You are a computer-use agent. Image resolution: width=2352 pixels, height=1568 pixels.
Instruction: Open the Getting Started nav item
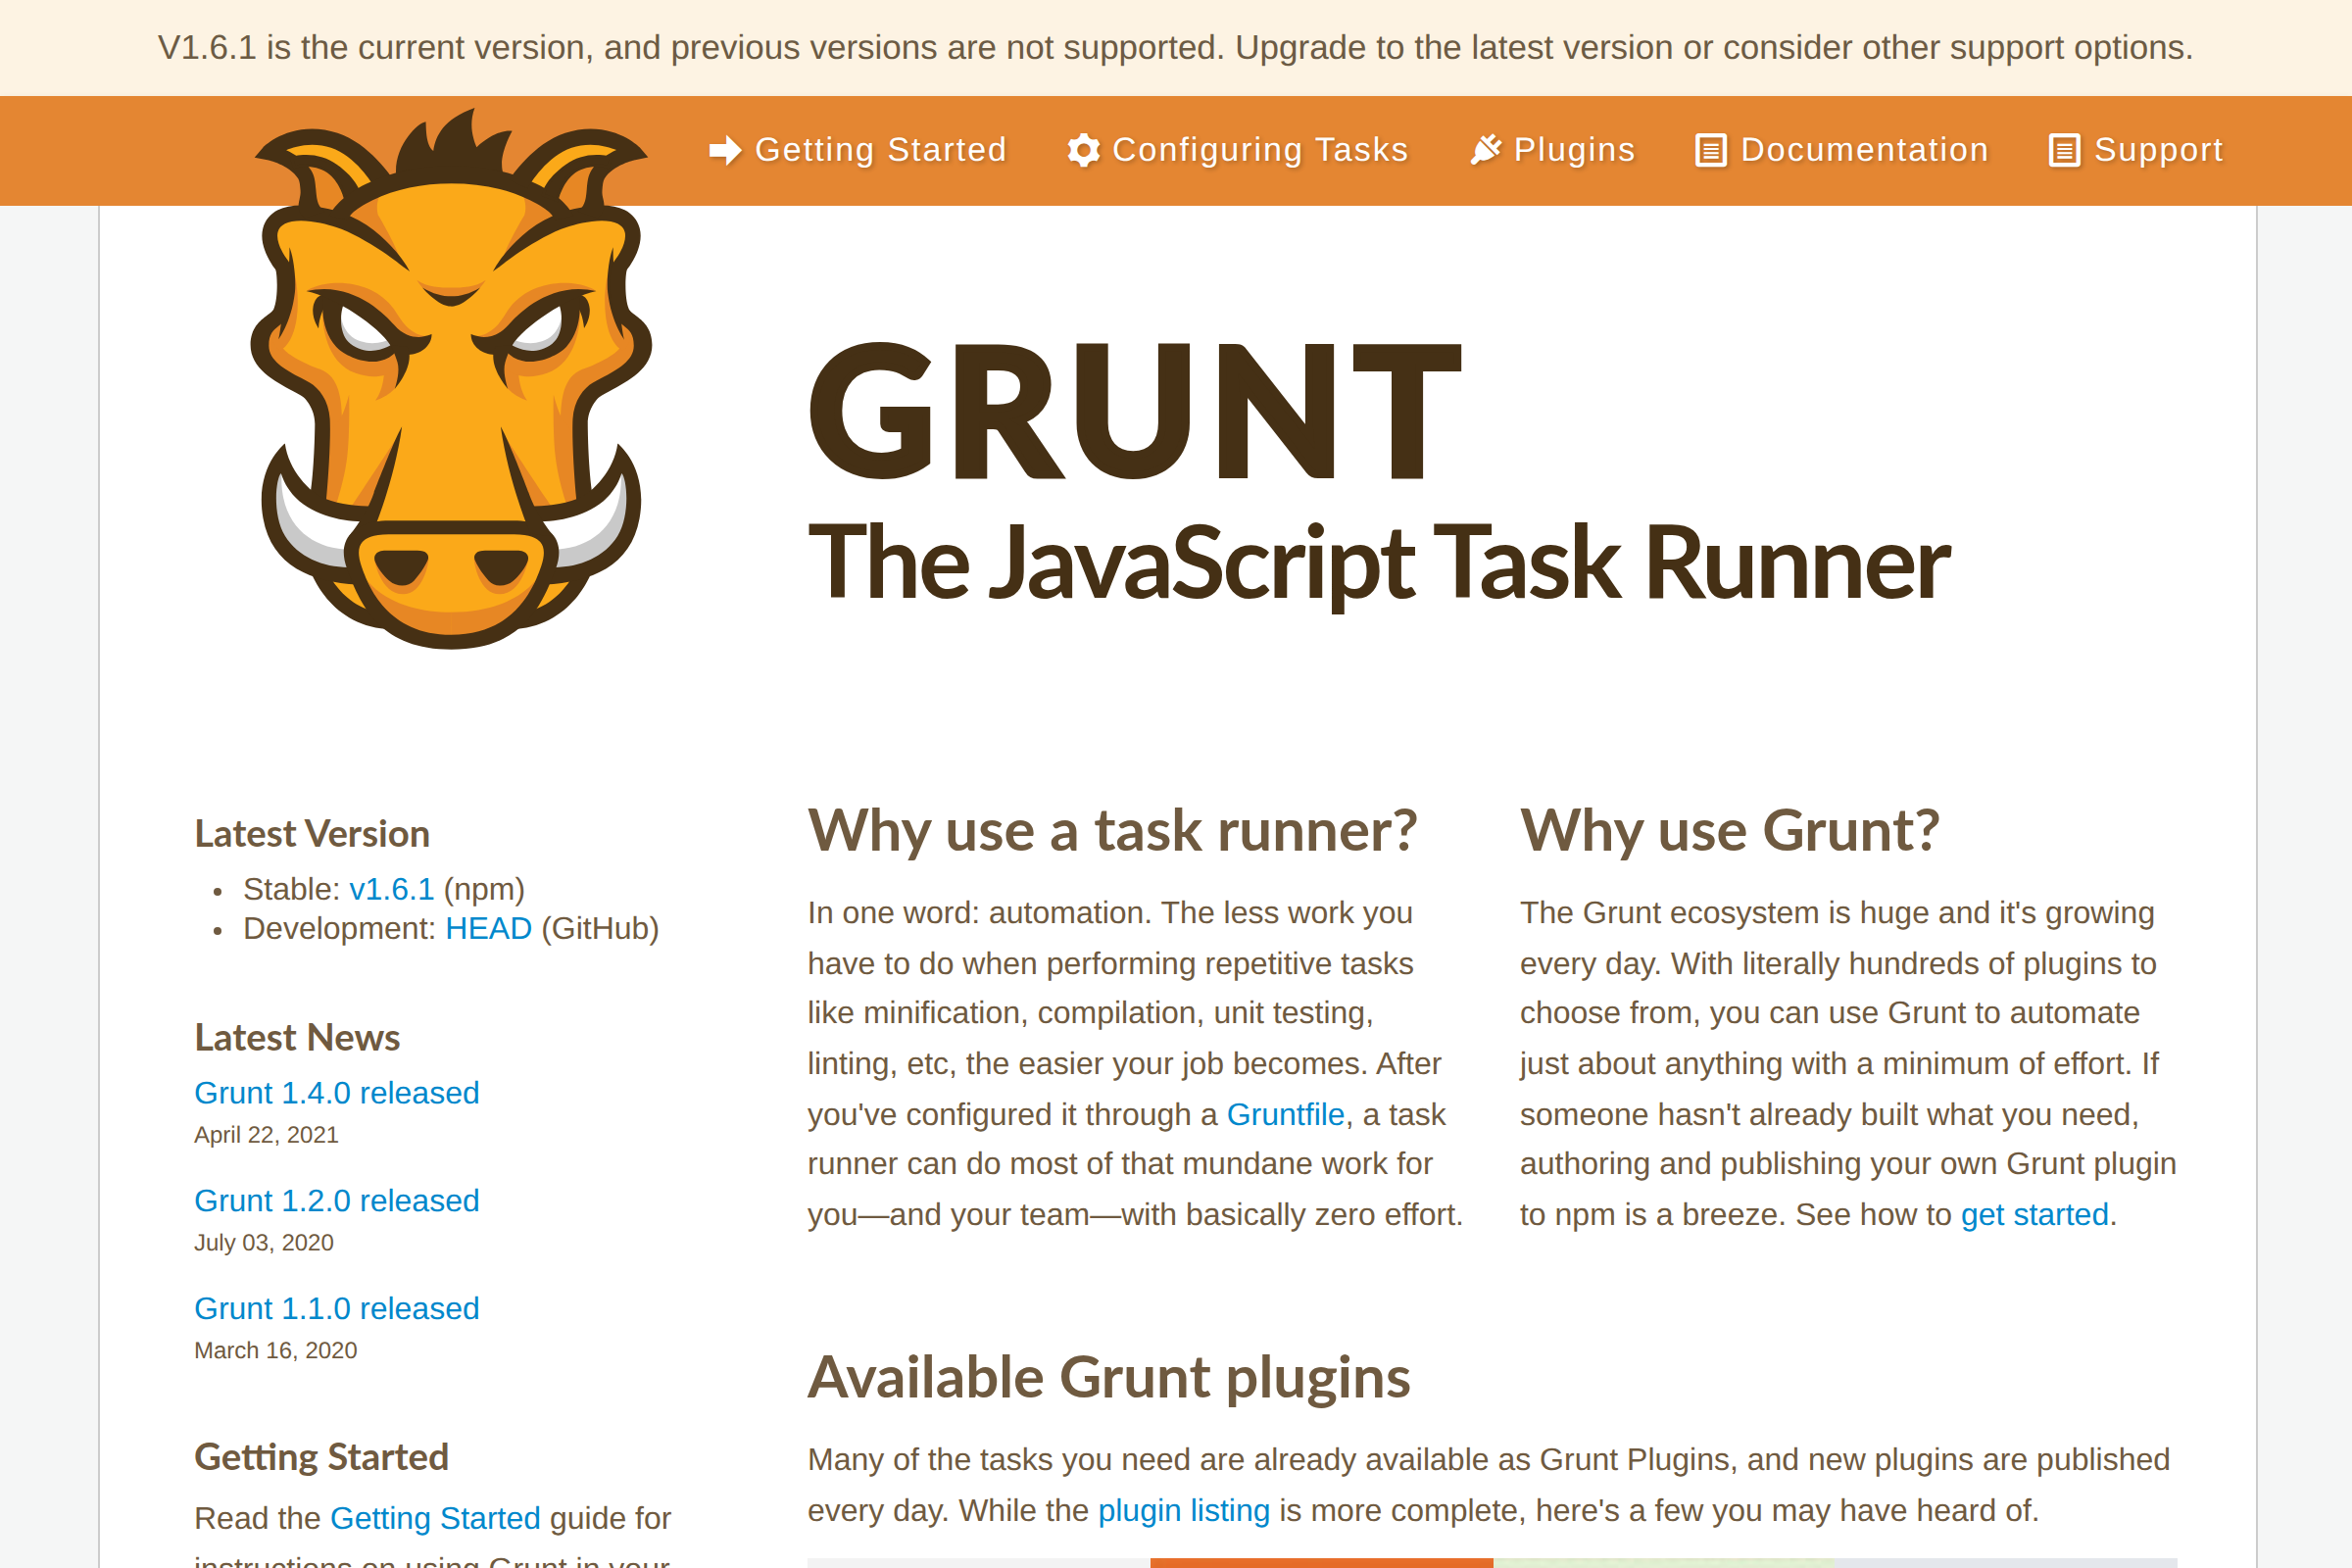click(x=858, y=150)
